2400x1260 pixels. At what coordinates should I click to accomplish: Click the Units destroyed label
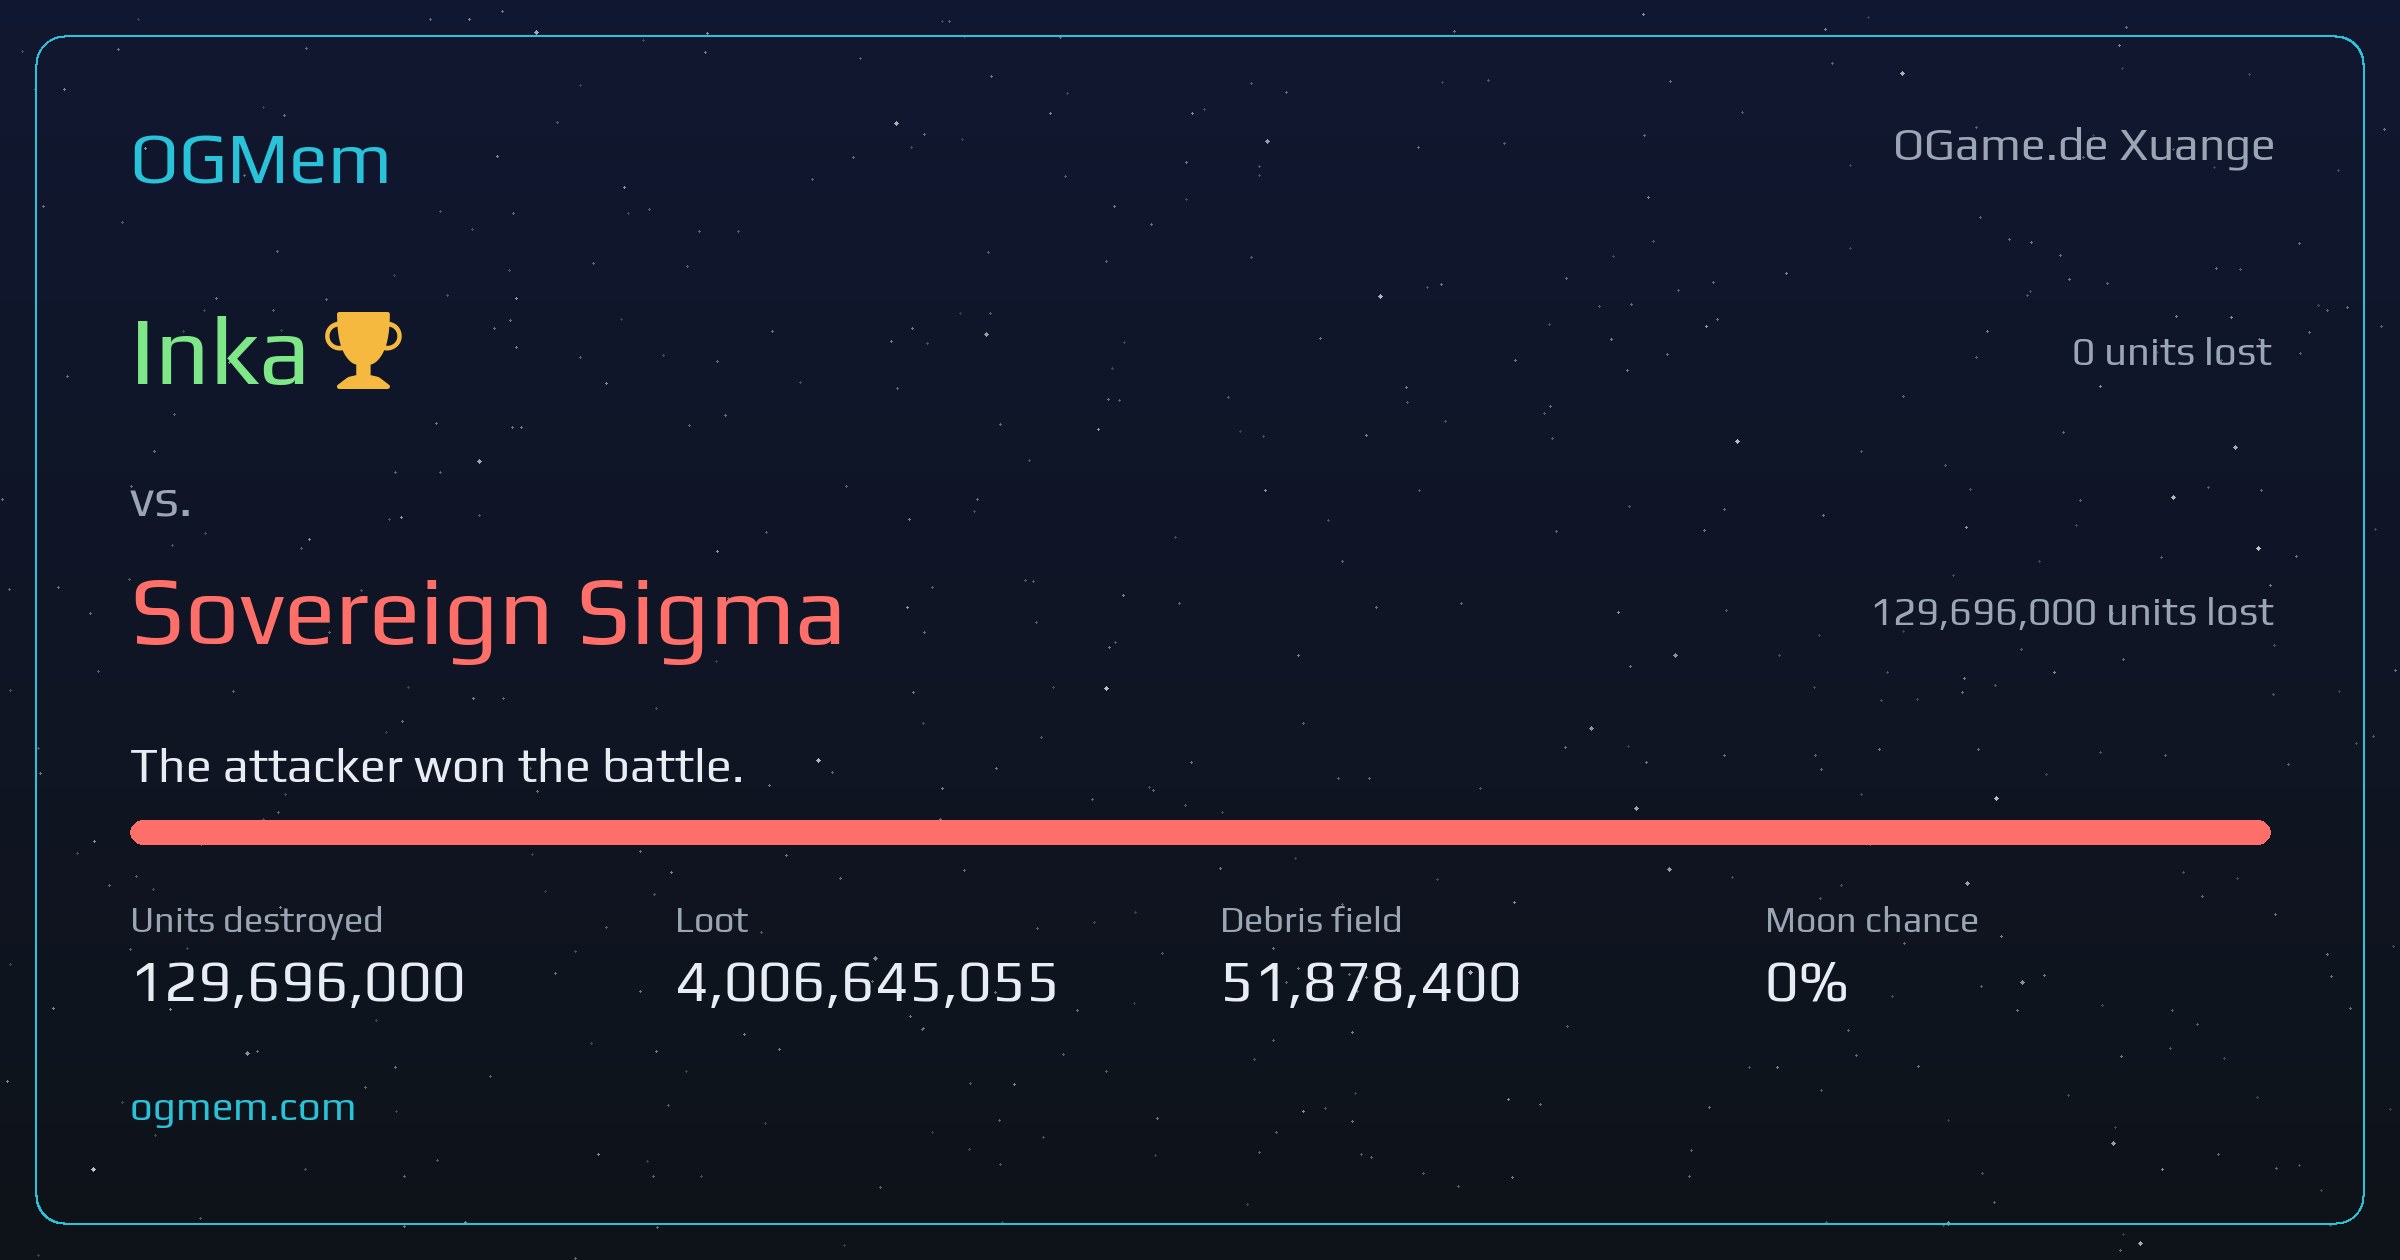tap(257, 920)
